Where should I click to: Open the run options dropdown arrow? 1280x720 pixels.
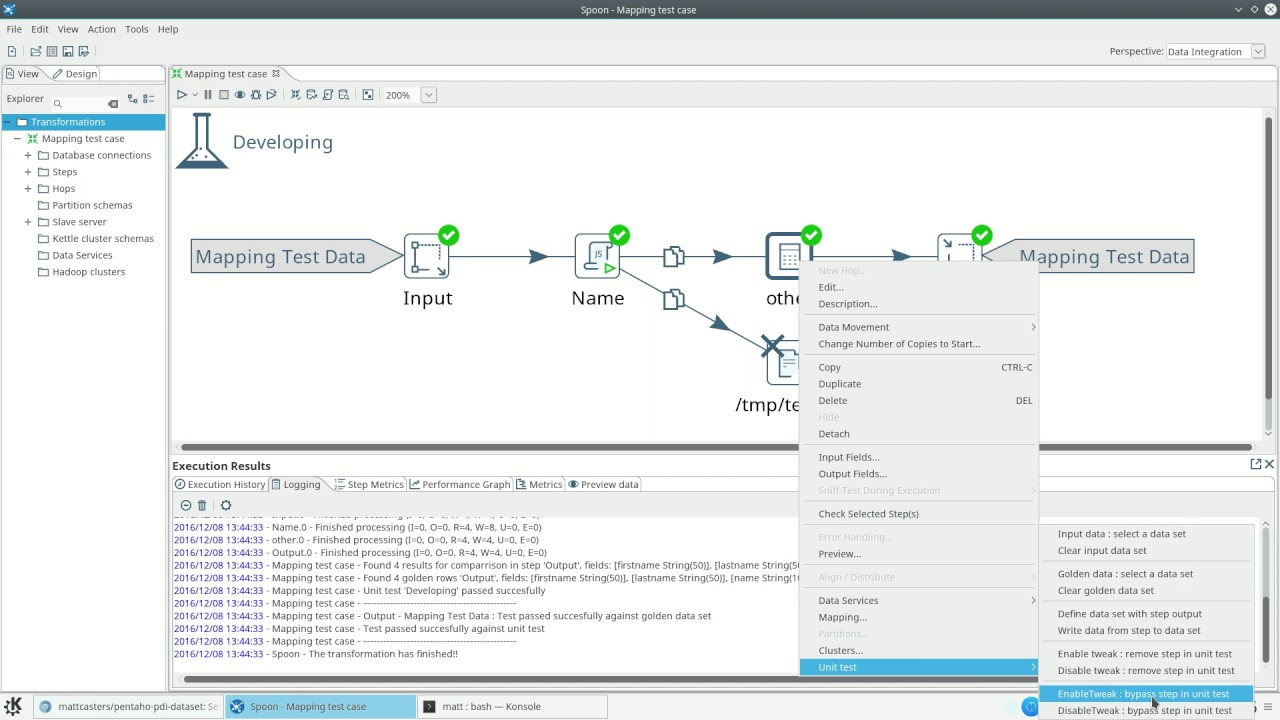pyautogui.click(x=195, y=95)
